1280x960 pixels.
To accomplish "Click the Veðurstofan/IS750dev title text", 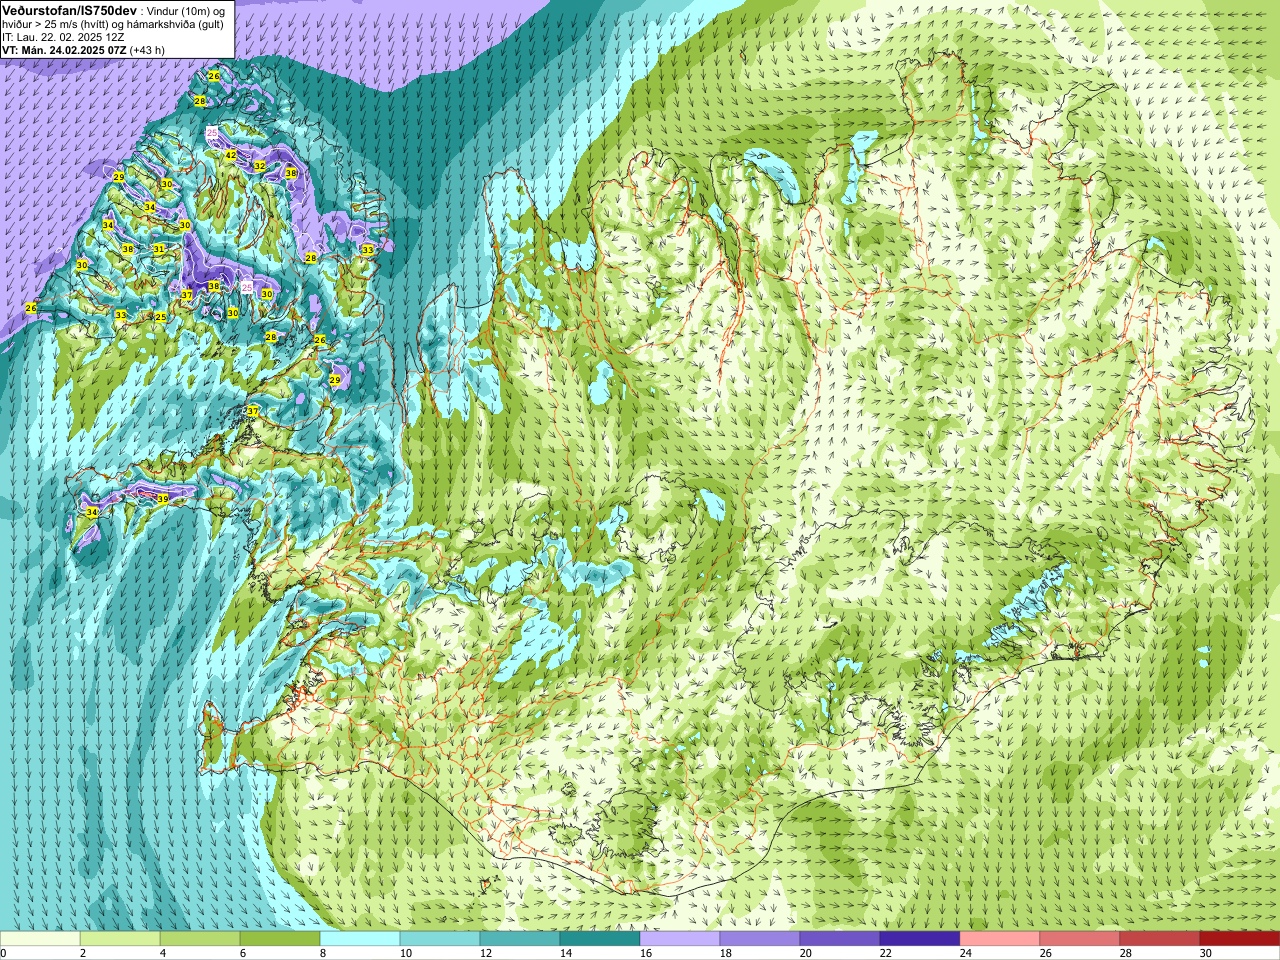I will coord(69,10).
